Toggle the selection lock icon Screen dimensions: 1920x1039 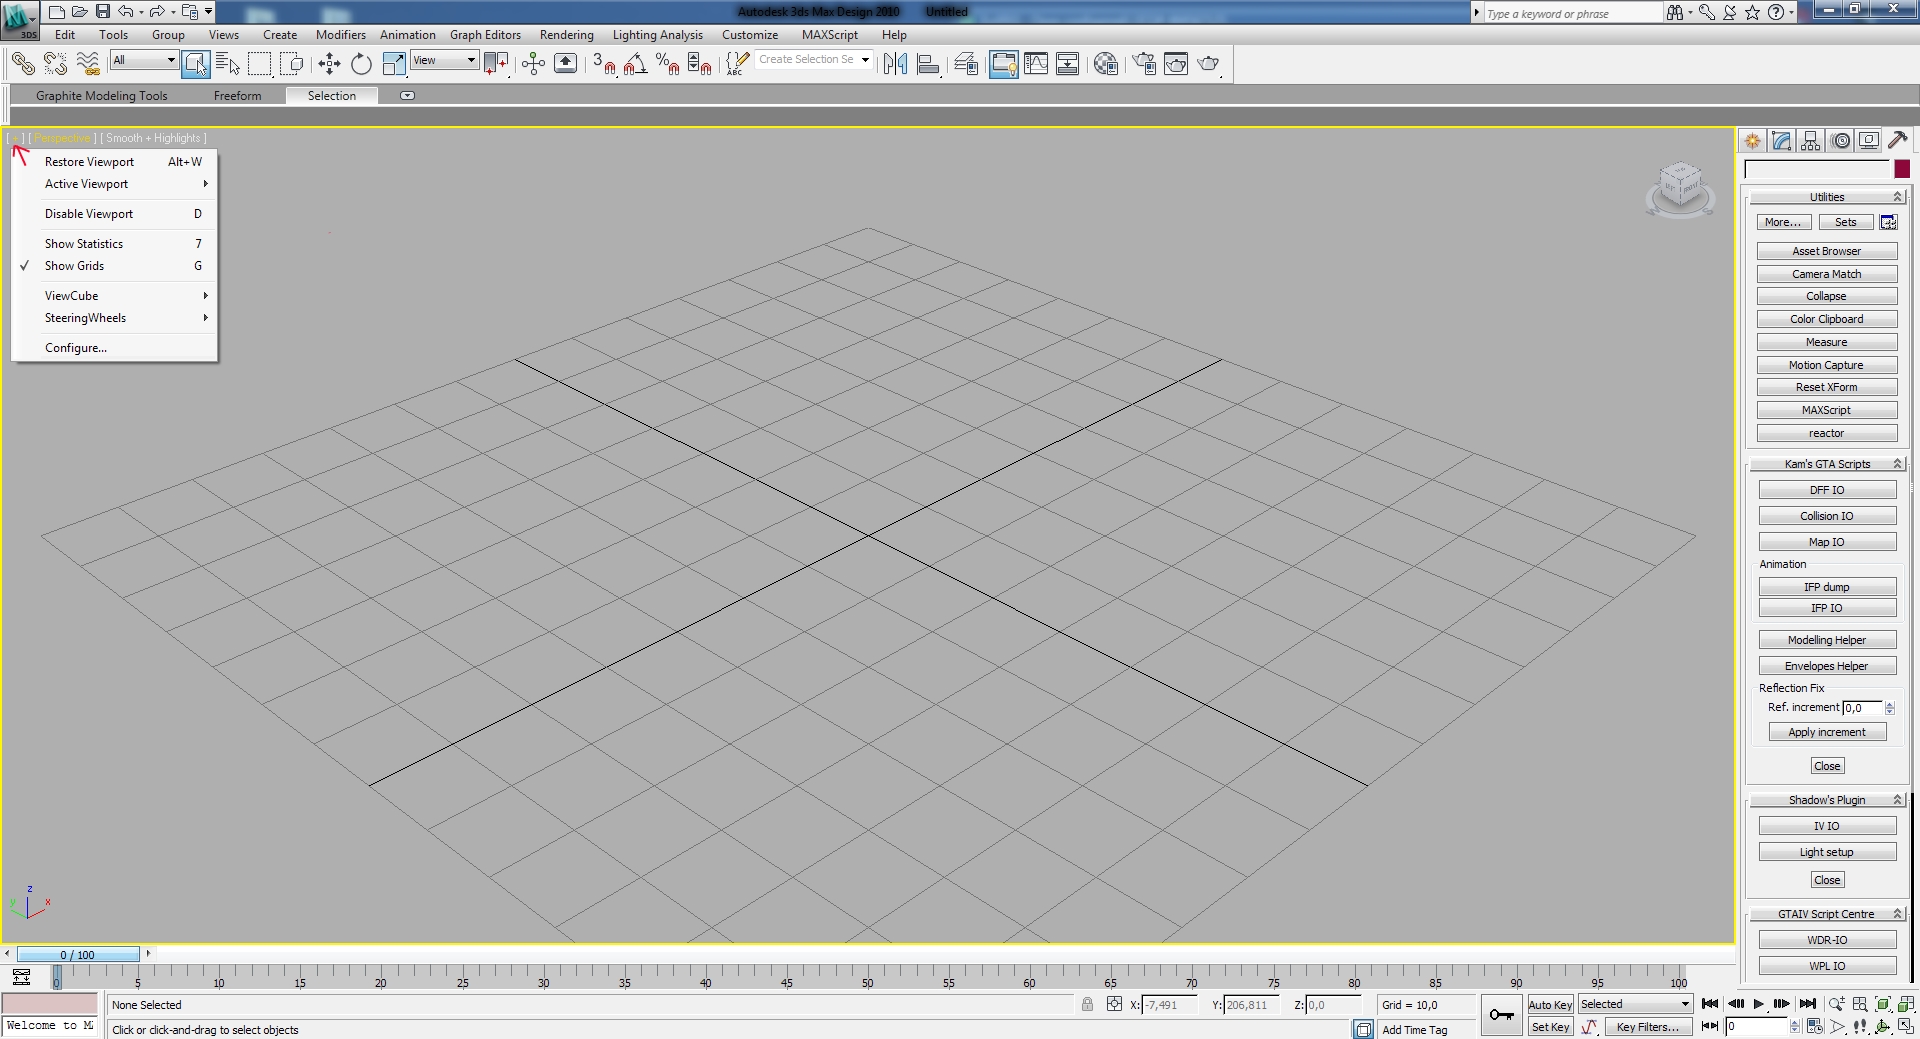[x=1087, y=1004]
